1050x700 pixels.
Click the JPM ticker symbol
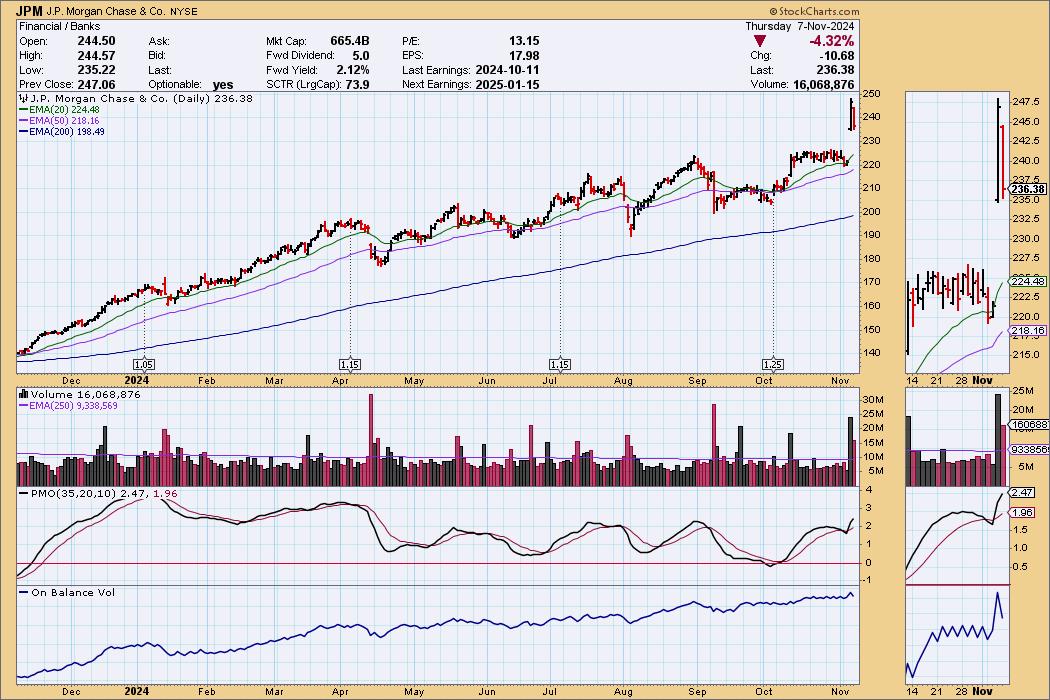29,11
